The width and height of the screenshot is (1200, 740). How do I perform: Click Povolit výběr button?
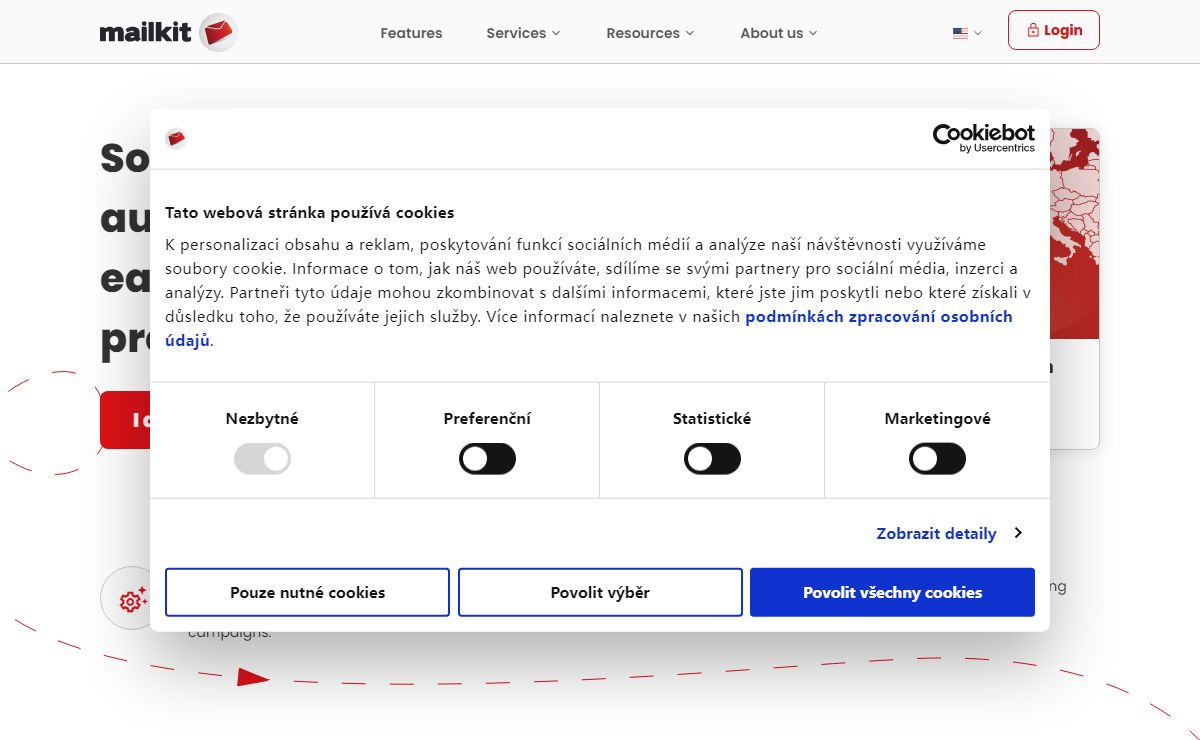point(600,592)
